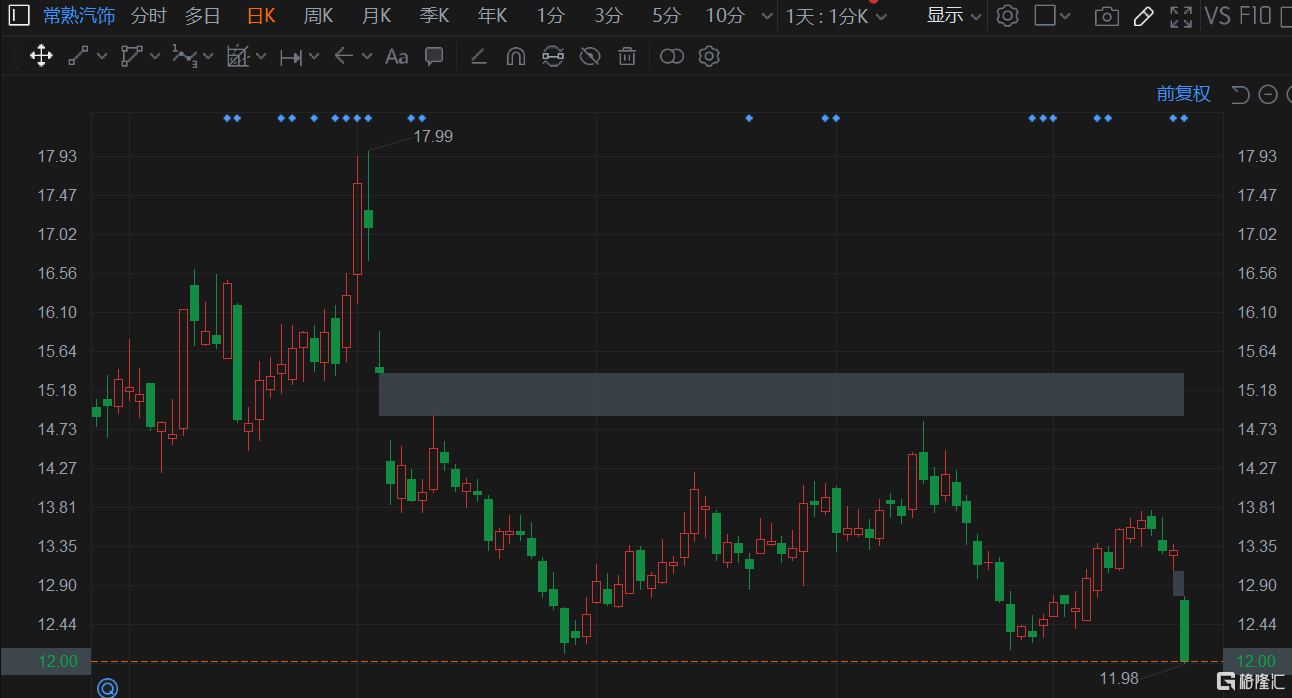Click the last green candle falling to 11.98
Viewport: 1292px width, 698px height.
[x=1184, y=630]
